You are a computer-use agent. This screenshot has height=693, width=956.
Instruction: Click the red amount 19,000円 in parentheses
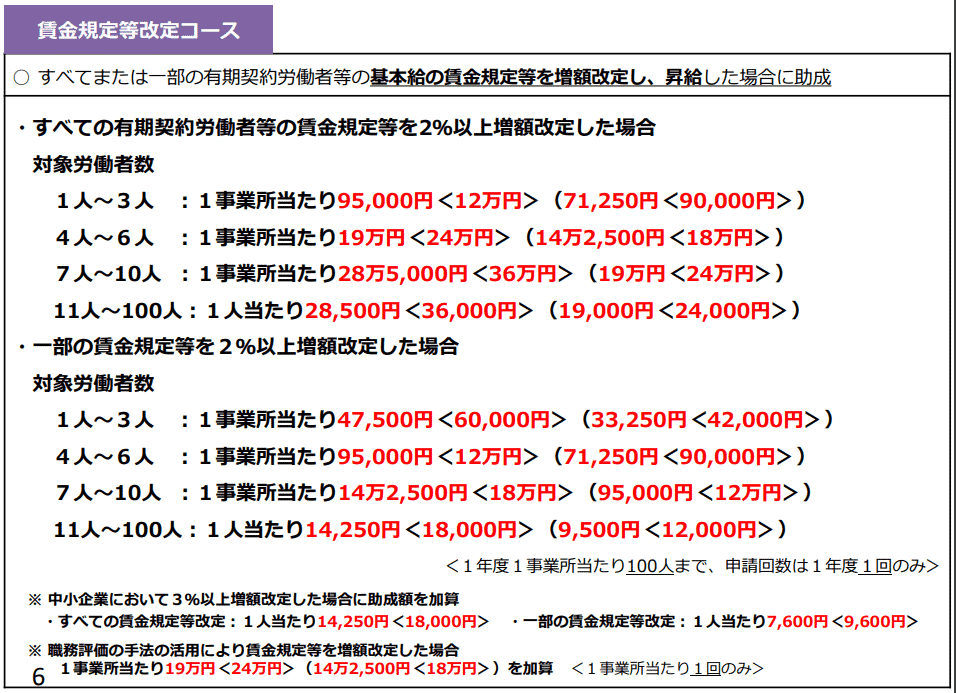click(606, 311)
